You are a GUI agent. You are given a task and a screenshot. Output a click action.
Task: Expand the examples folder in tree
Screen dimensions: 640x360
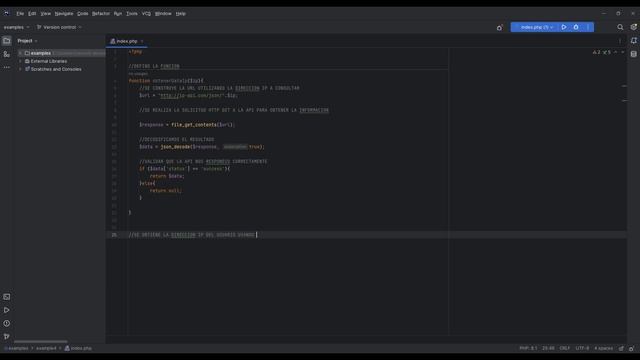tap(20, 53)
